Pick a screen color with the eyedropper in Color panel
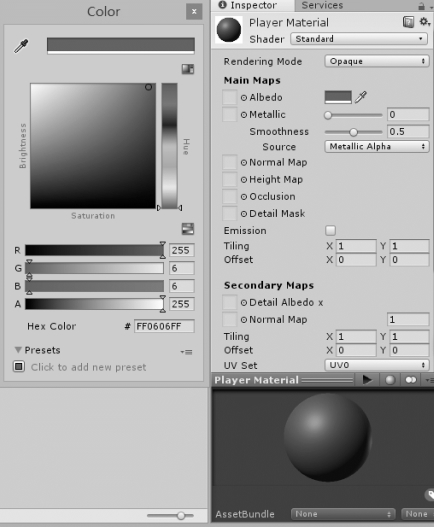The image size is (434, 527). point(21,46)
